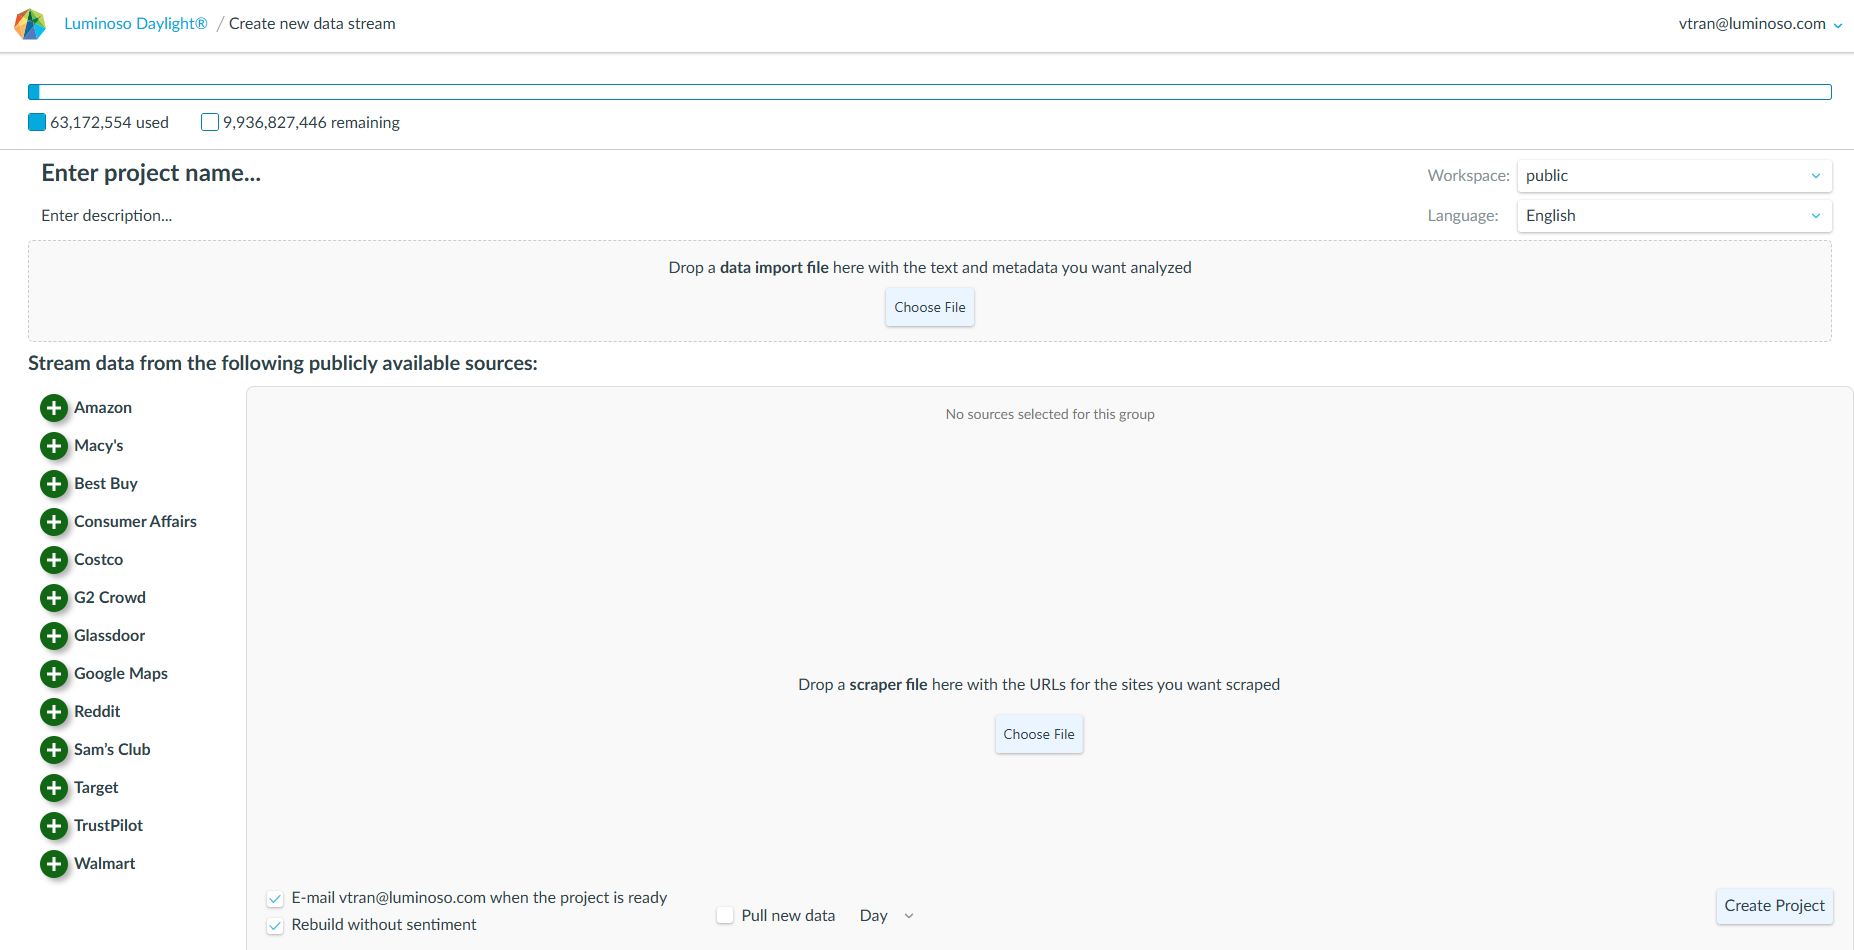Screen dimensions: 1854x950
Task: Add Consumer Affairs using plus icon
Action: coord(54,522)
